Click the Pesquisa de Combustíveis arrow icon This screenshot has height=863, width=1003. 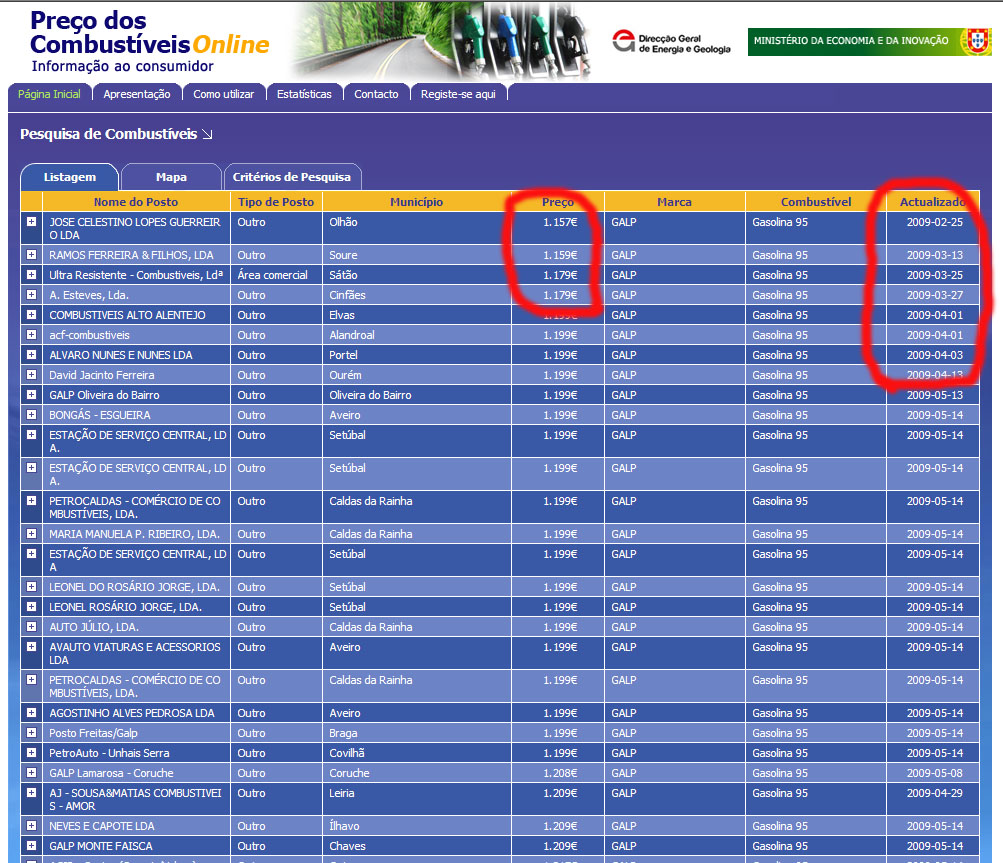(207, 134)
